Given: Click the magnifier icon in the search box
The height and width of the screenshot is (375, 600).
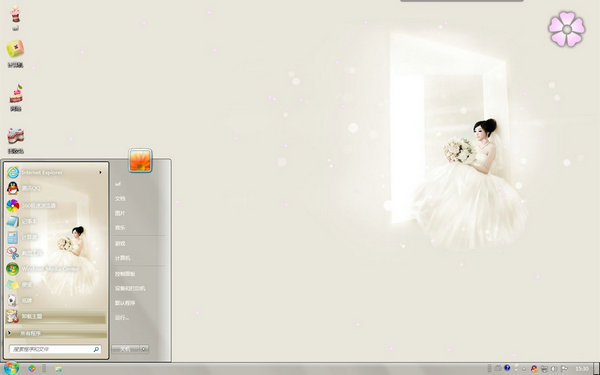Looking at the screenshot, I should [x=96, y=349].
